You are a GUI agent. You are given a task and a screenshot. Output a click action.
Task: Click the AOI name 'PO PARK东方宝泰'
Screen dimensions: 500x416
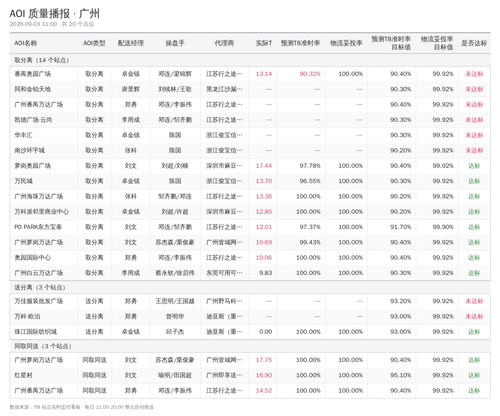[38, 227]
